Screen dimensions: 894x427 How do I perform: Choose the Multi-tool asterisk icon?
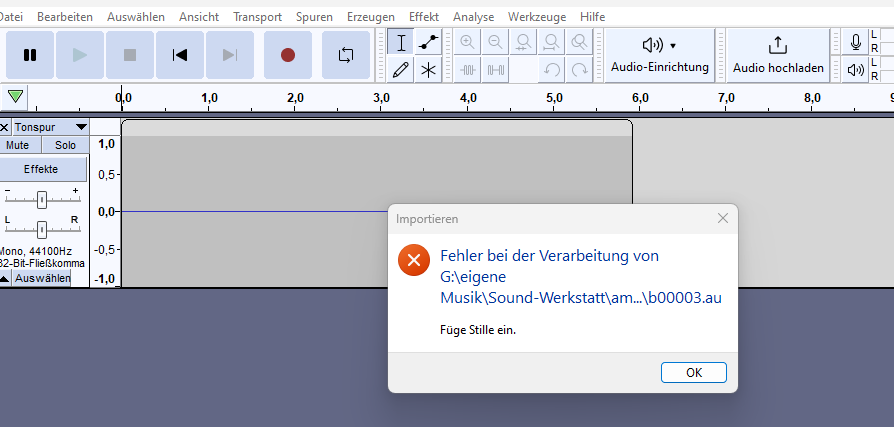(429, 69)
